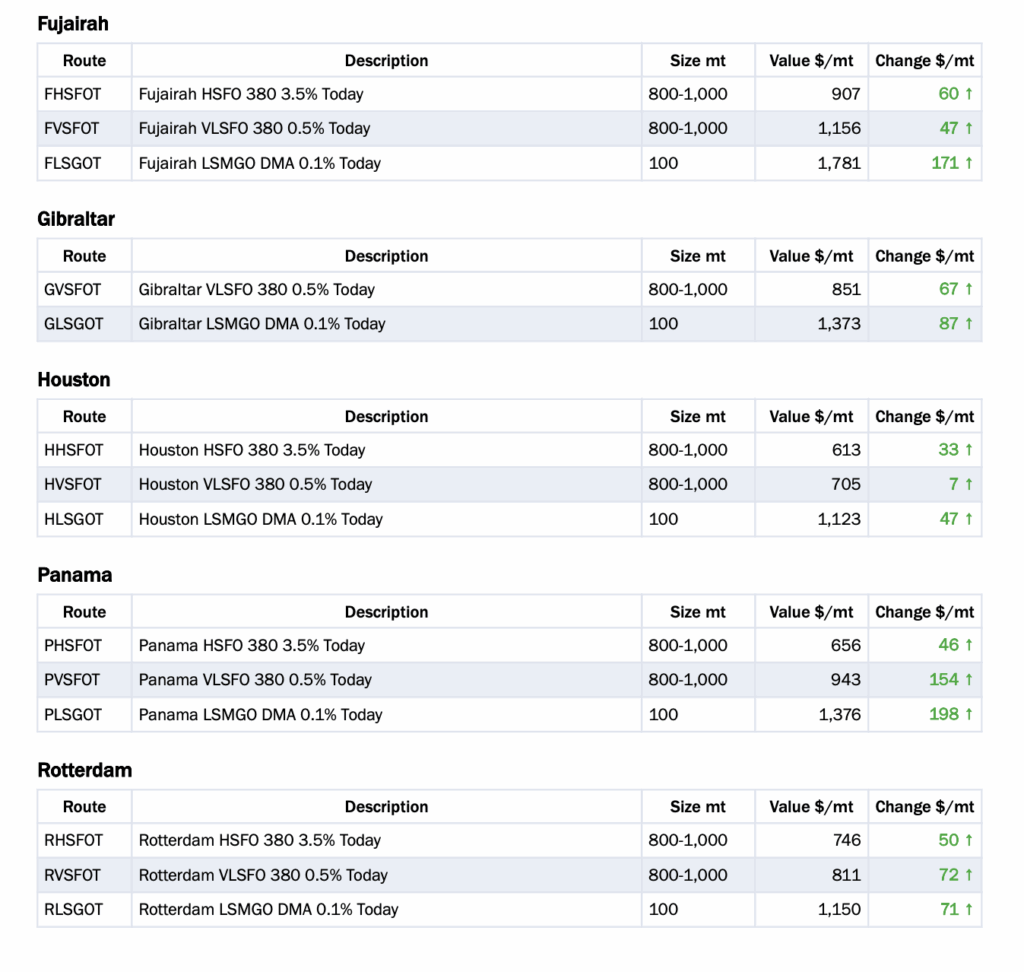The height and width of the screenshot is (972, 1024).
Task: Click the Description header in Panama table
Action: pos(386,612)
